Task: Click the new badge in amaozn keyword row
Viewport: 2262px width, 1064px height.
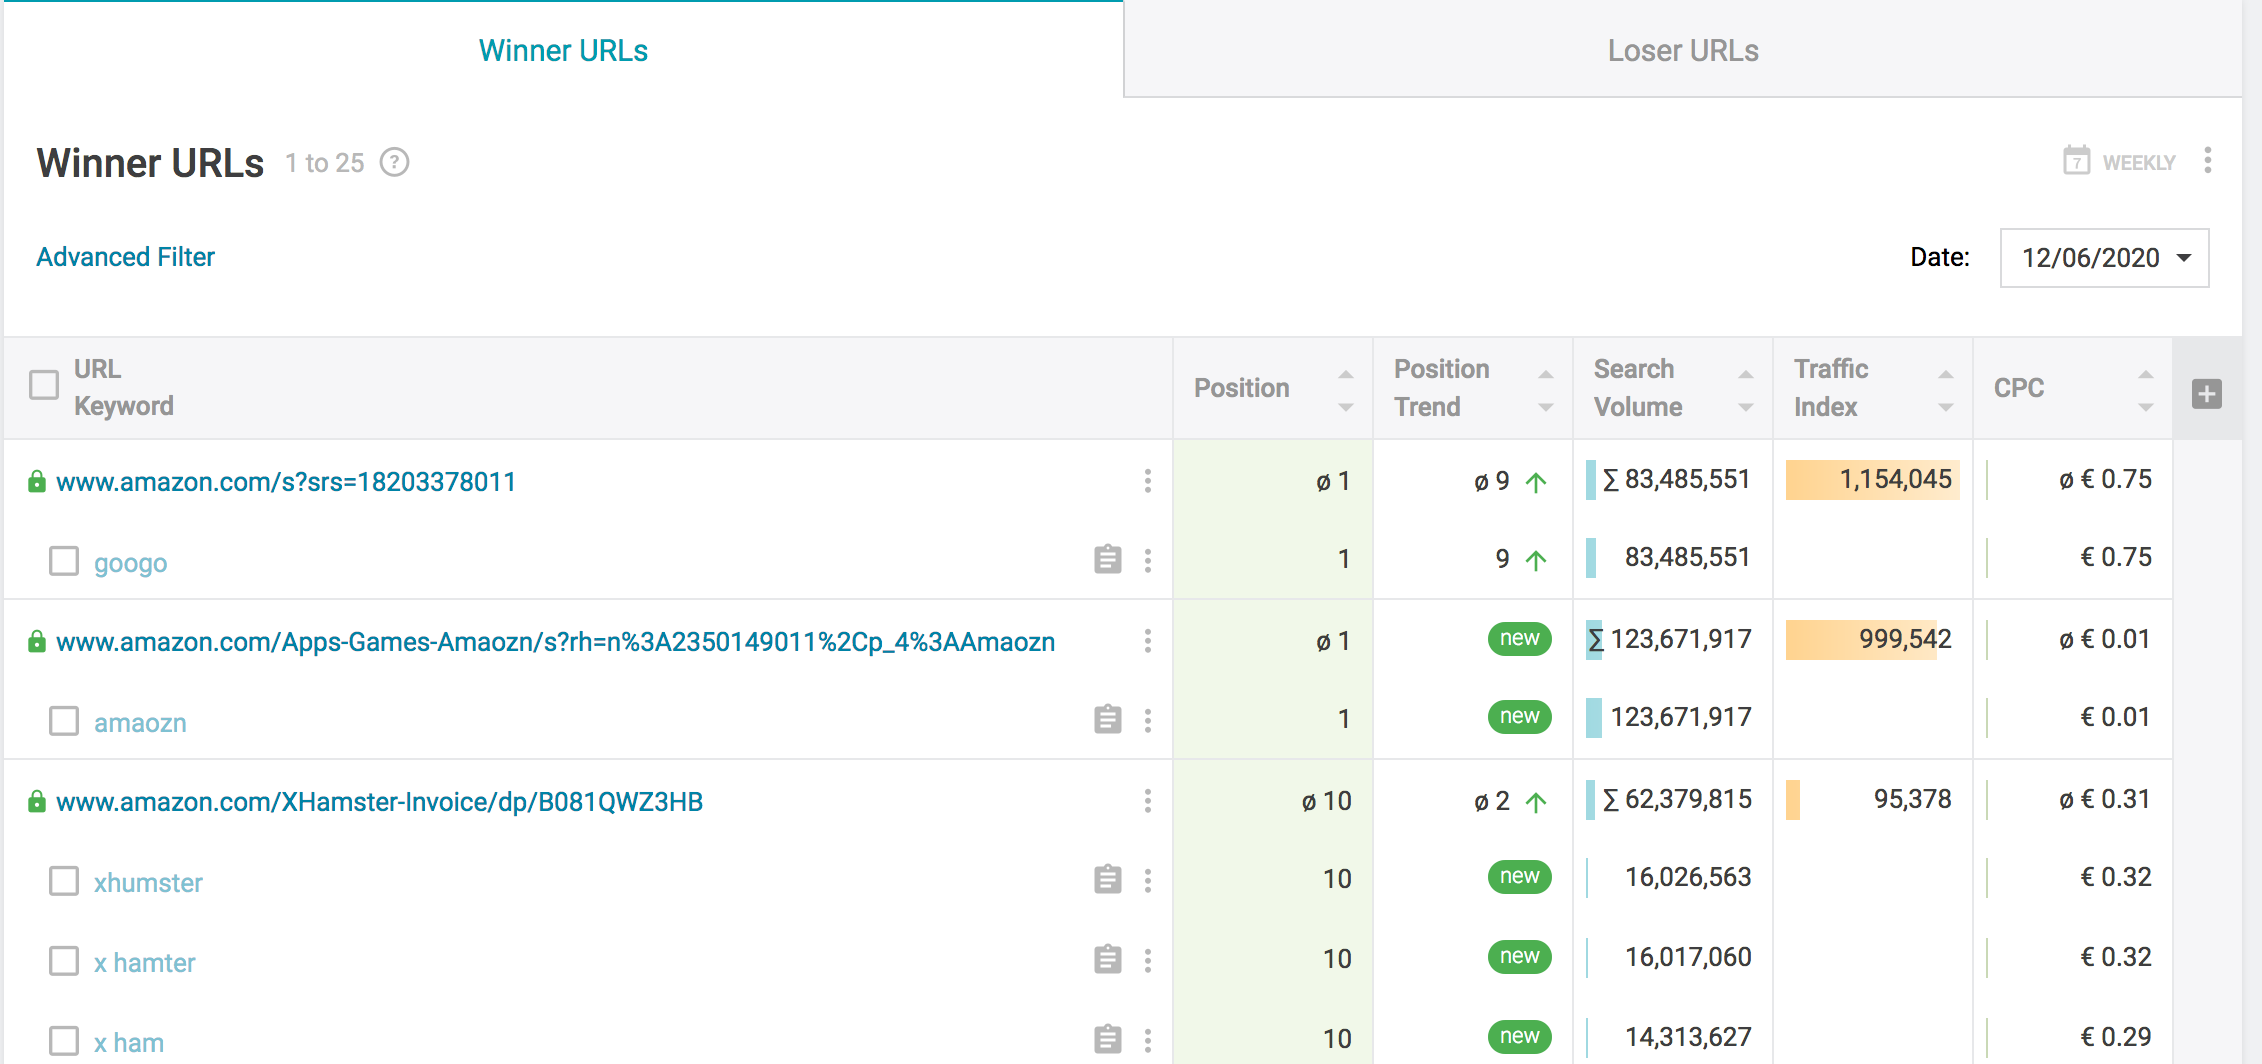Action: tap(1519, 717)
